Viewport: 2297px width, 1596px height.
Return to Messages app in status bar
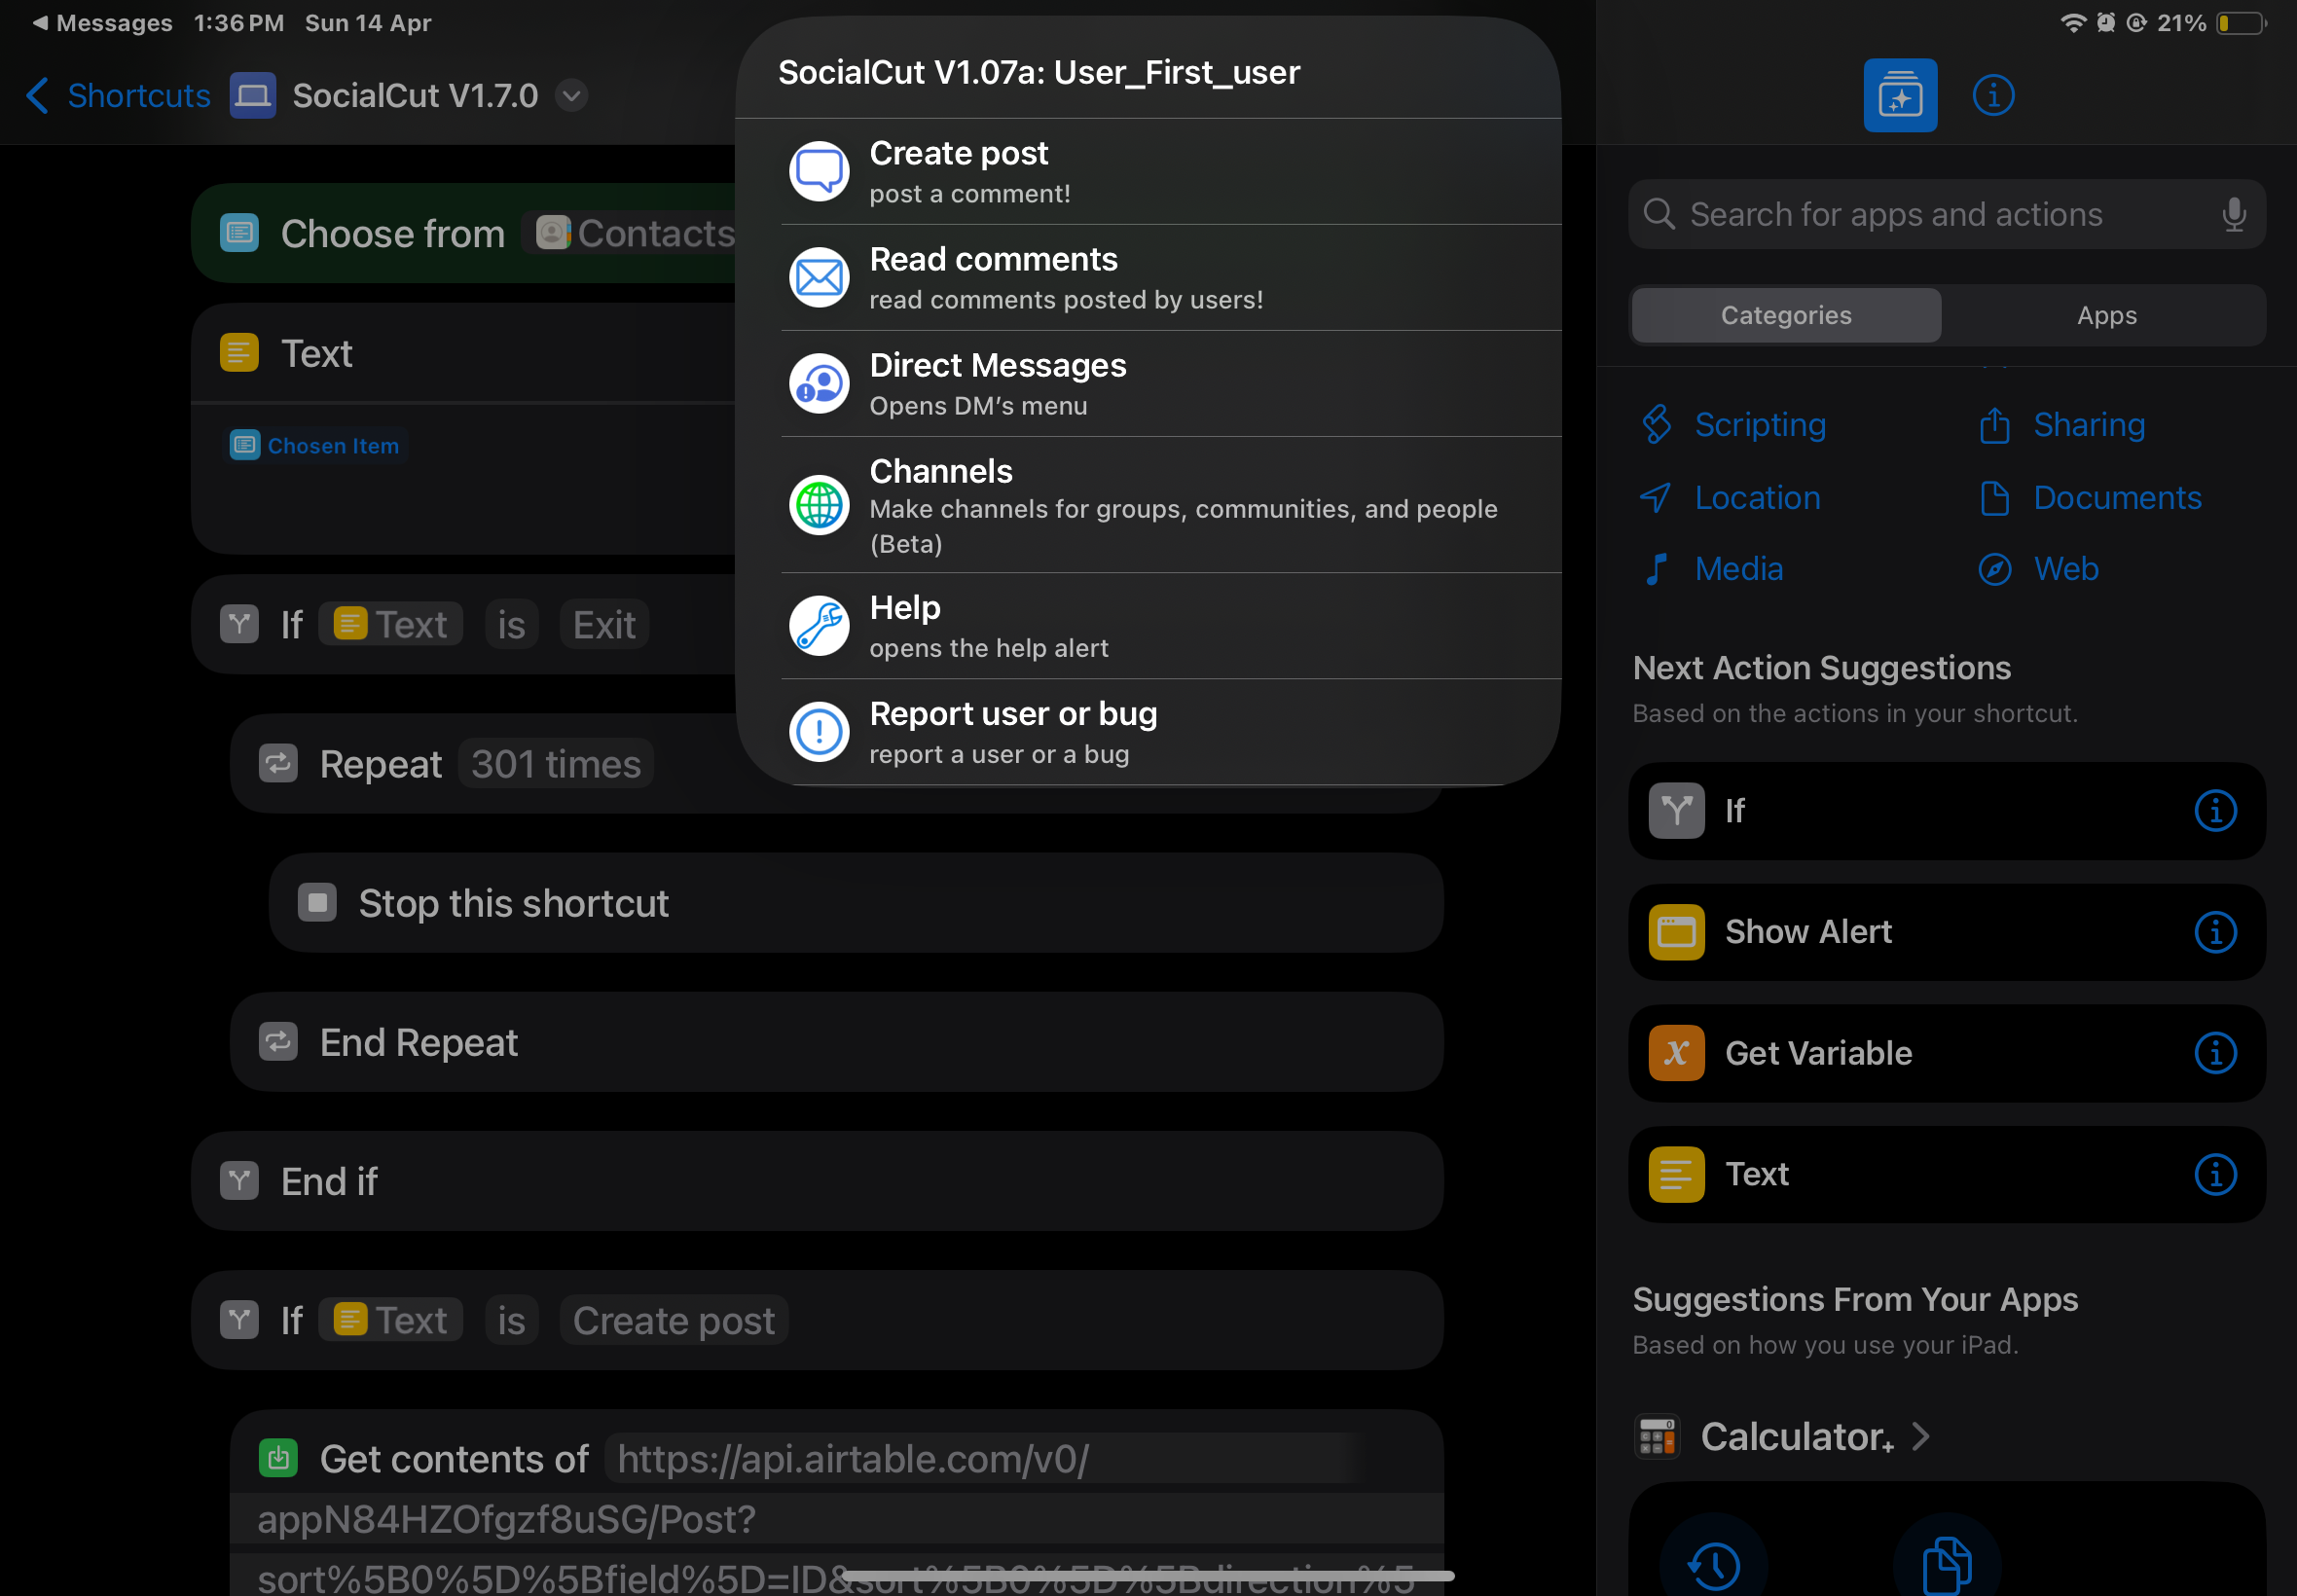click(x=102, y=22)
